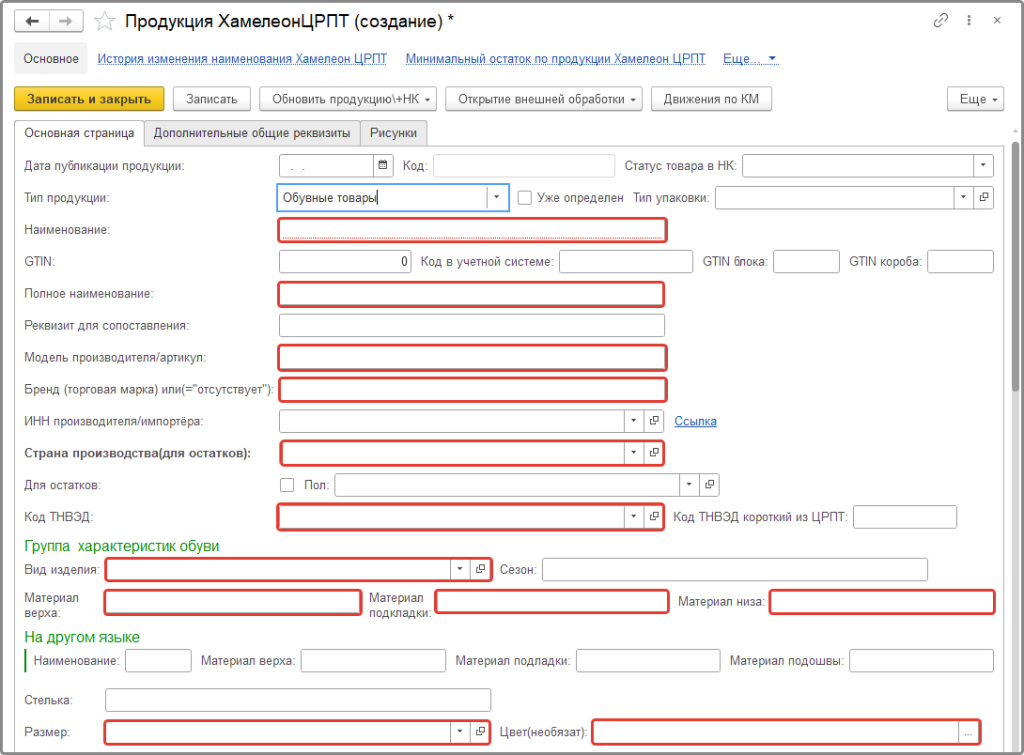The height and width of the screenshot is (755, 1024).
Task: Focus Материал низа field
Action: 882,602
